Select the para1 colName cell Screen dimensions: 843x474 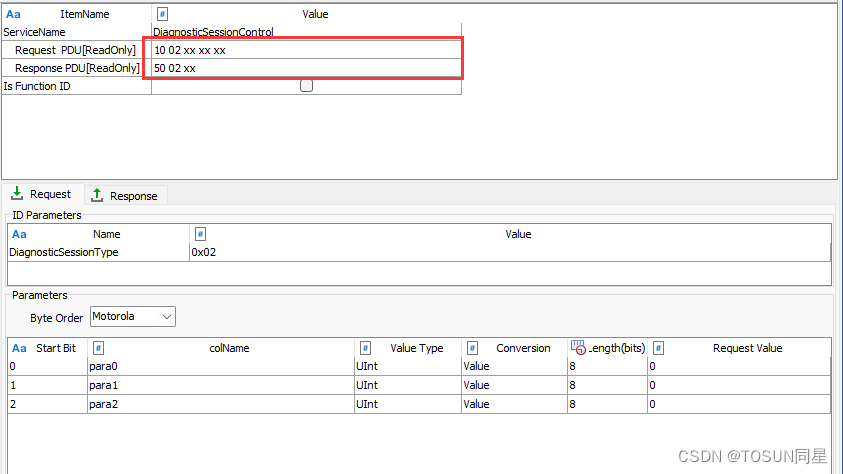pyautogui.click(x=220, y=385)
